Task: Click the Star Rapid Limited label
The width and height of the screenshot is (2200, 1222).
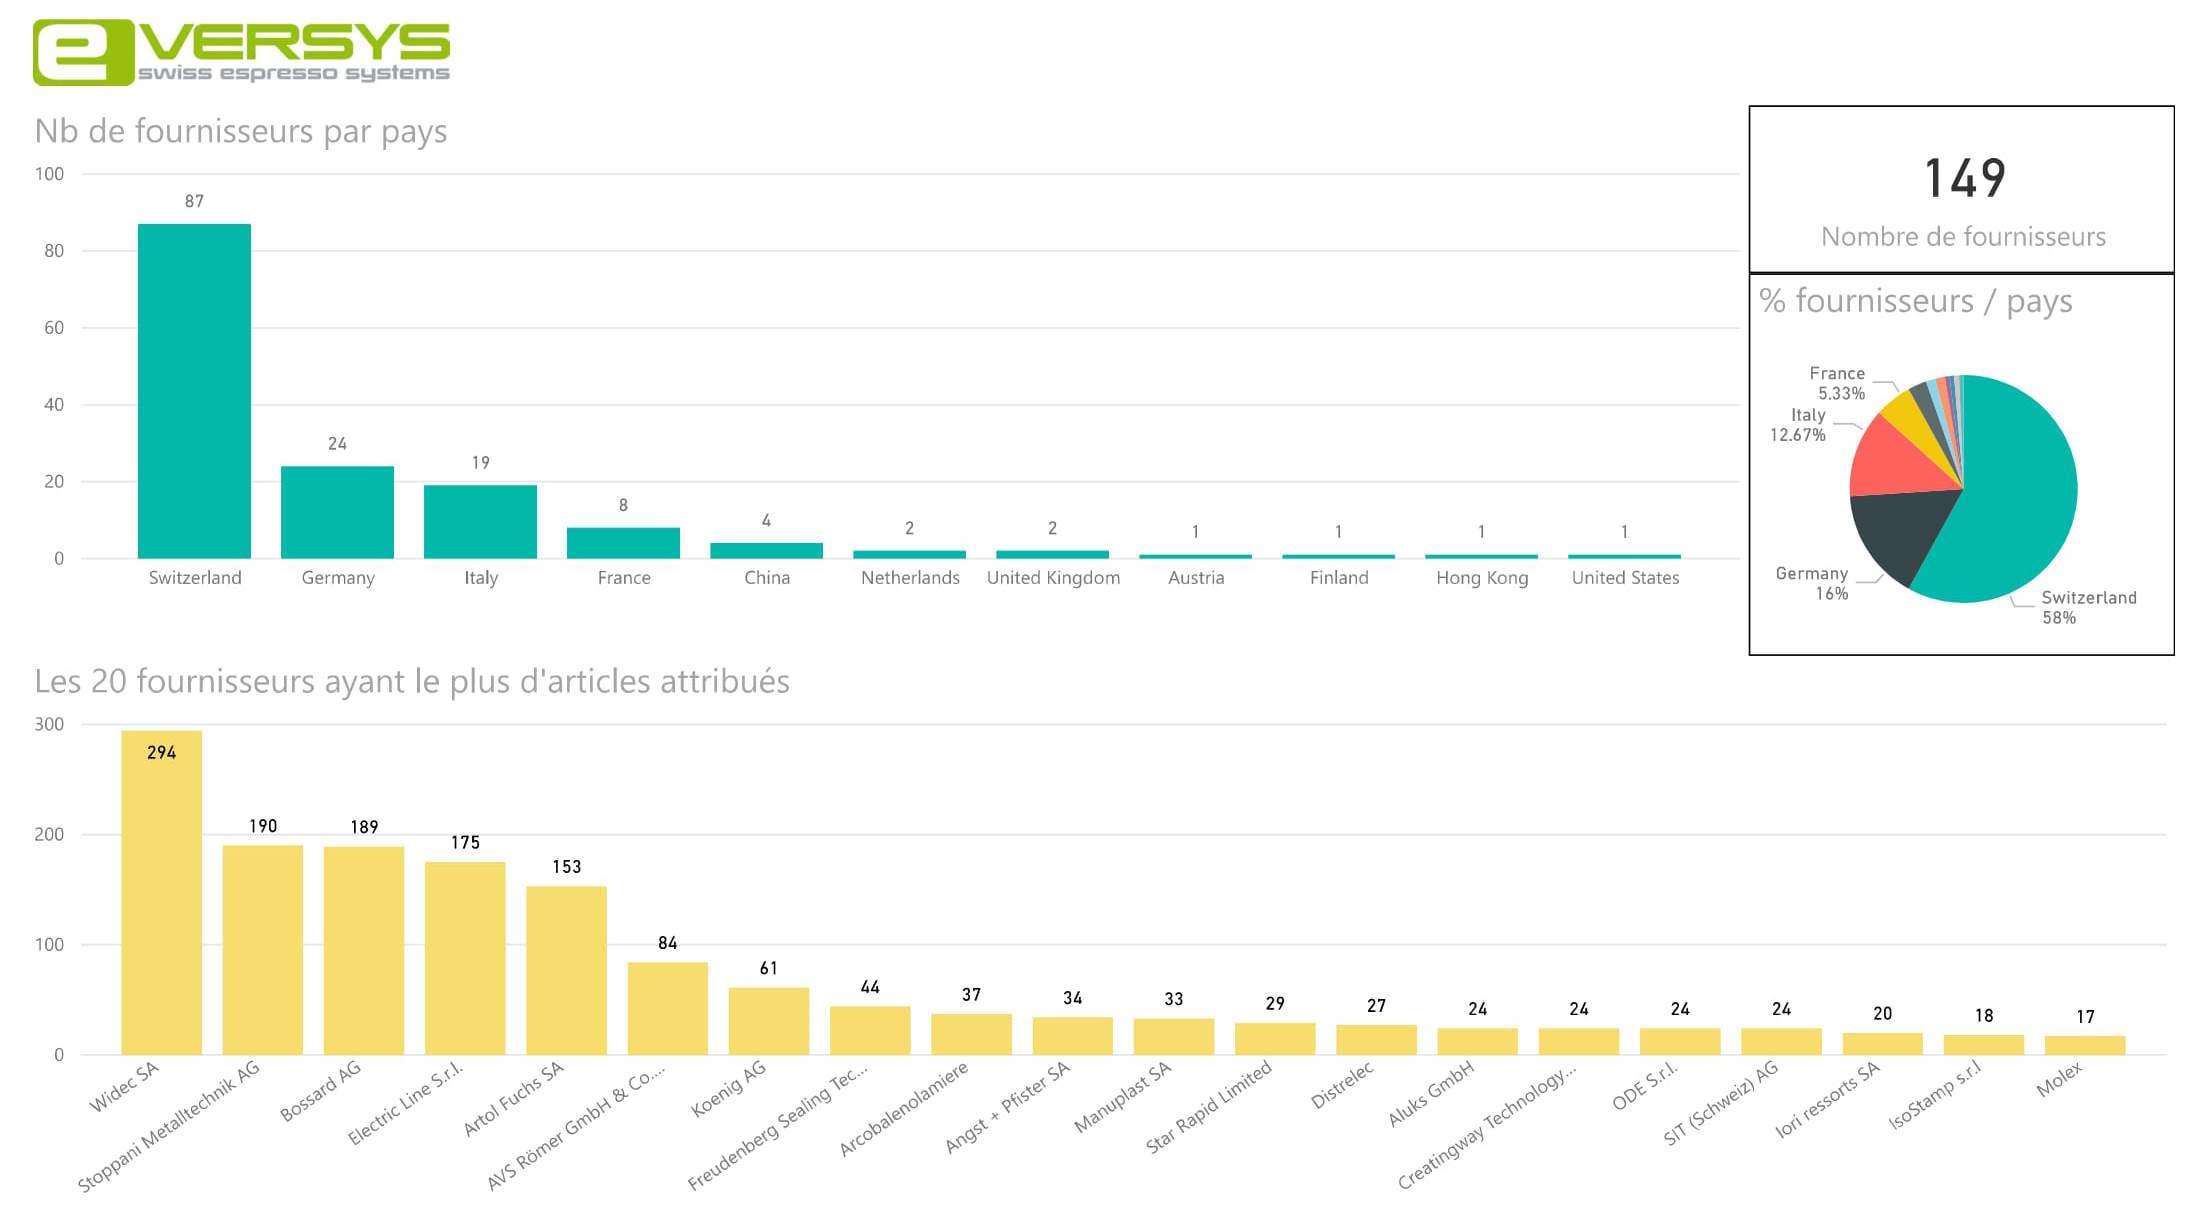Action: [x=1209, y=1107]
